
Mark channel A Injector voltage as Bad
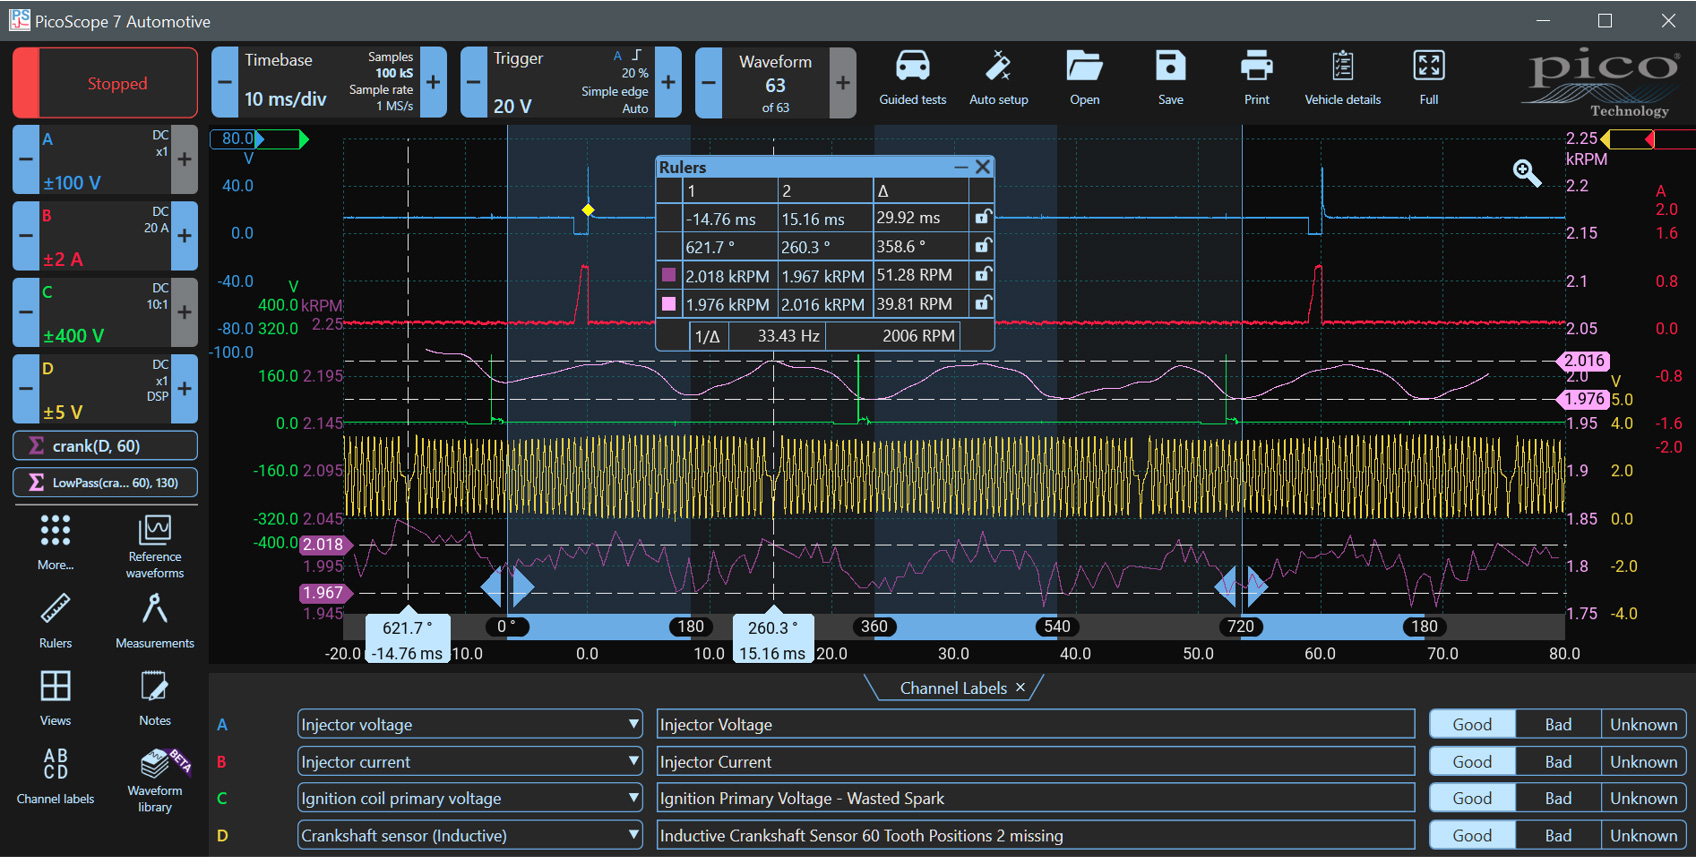coord(1558,724)
